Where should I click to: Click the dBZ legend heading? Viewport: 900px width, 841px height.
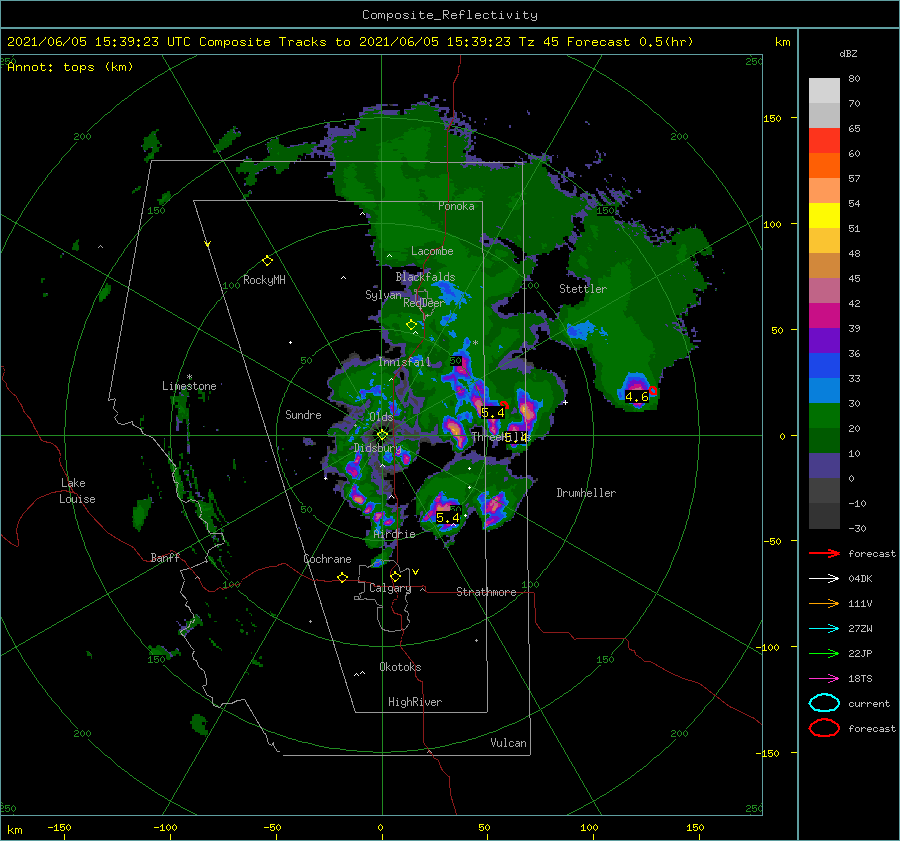(848, 54)
